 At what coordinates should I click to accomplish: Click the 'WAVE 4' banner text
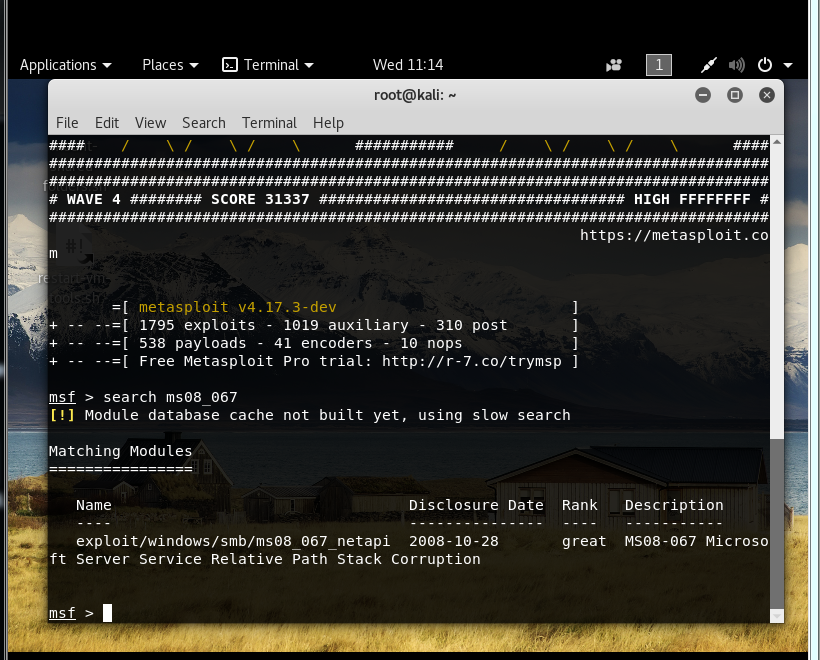click(94, 199)
